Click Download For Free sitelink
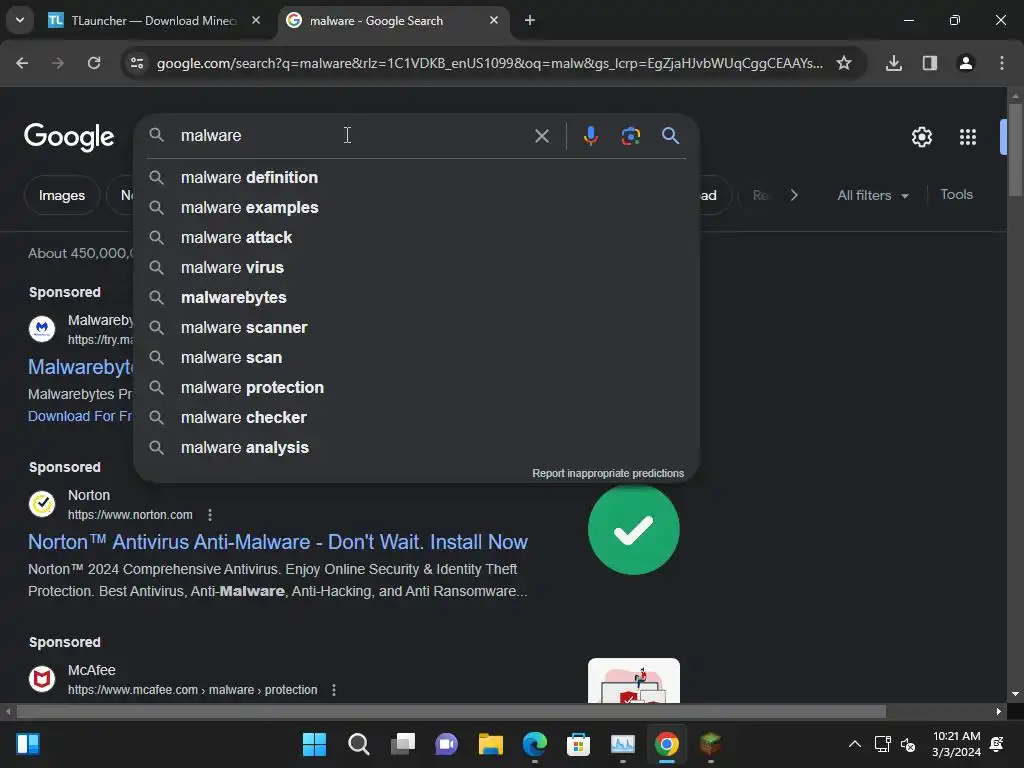Screen dimensions: 1024x768 80,416
